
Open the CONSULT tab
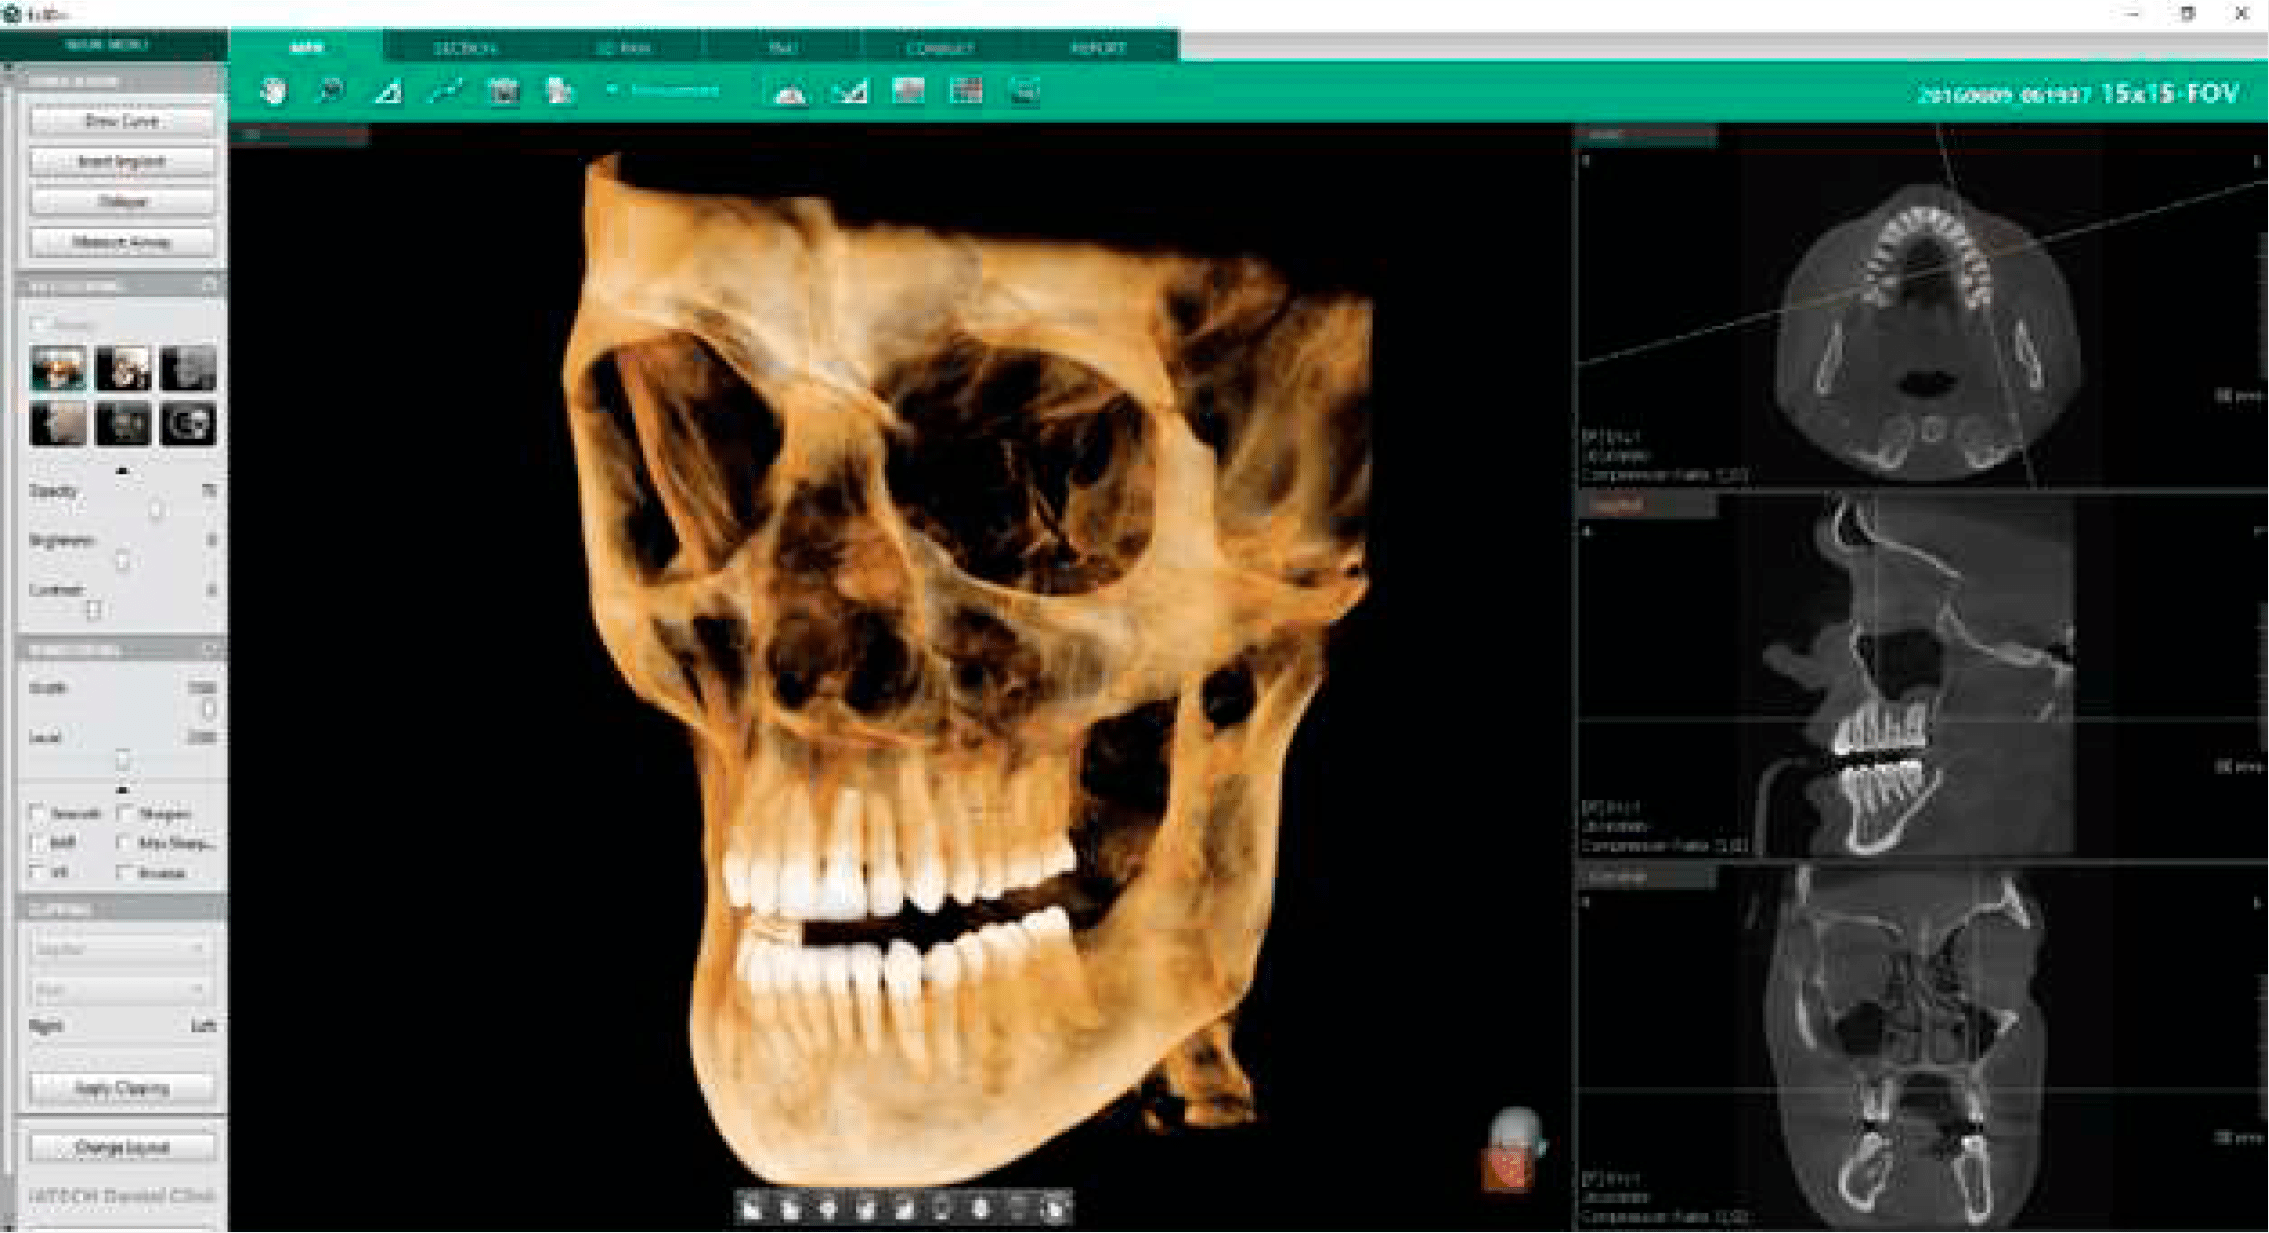940,47
